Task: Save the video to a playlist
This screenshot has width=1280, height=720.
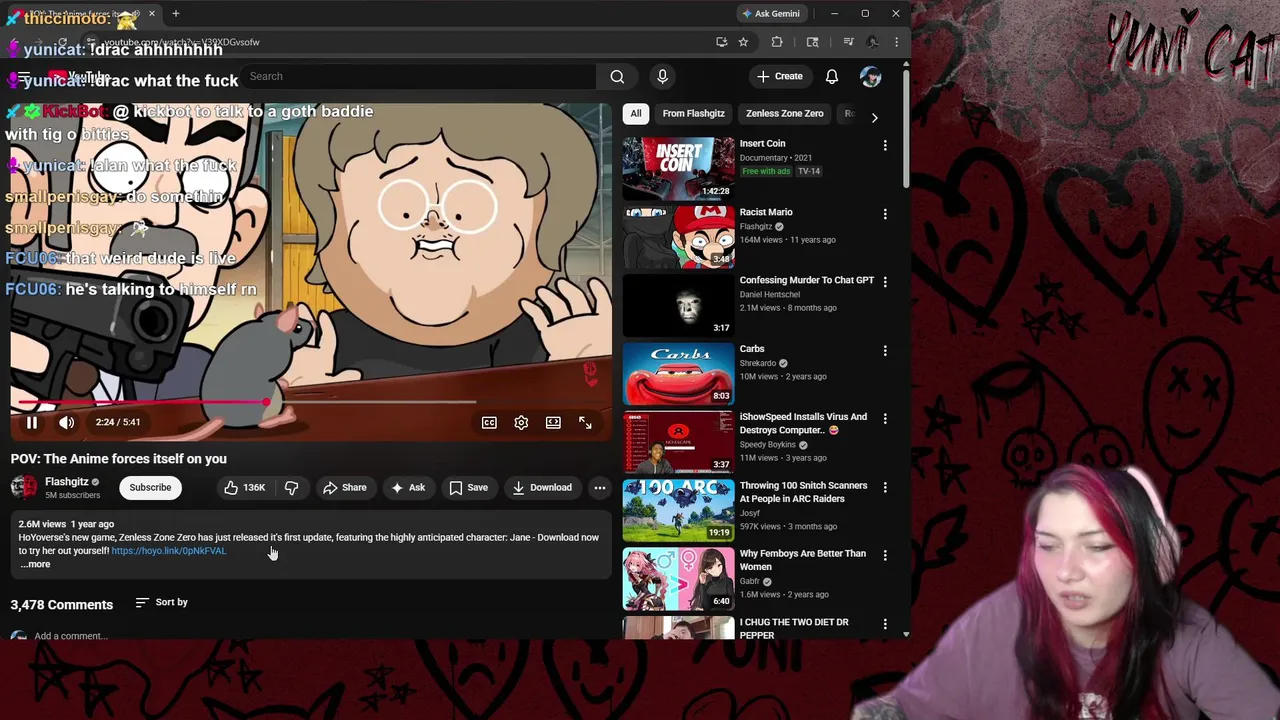Action: [469, 488]
